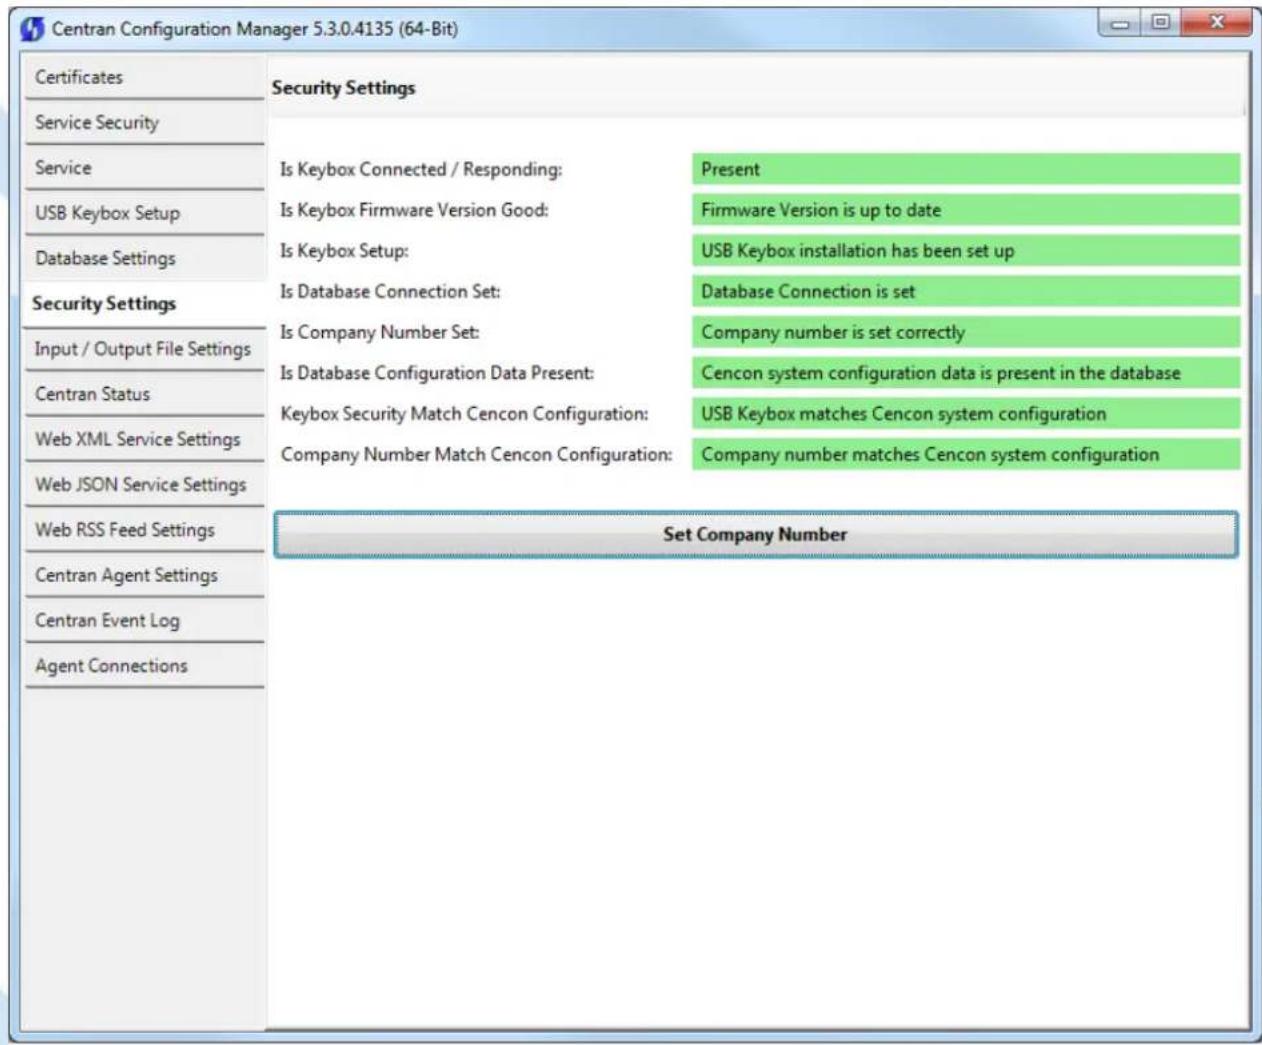The height and width of the screenshot is (1045, 1262).
Task: Click the Set Company Number button
Action: coord(756,534)
